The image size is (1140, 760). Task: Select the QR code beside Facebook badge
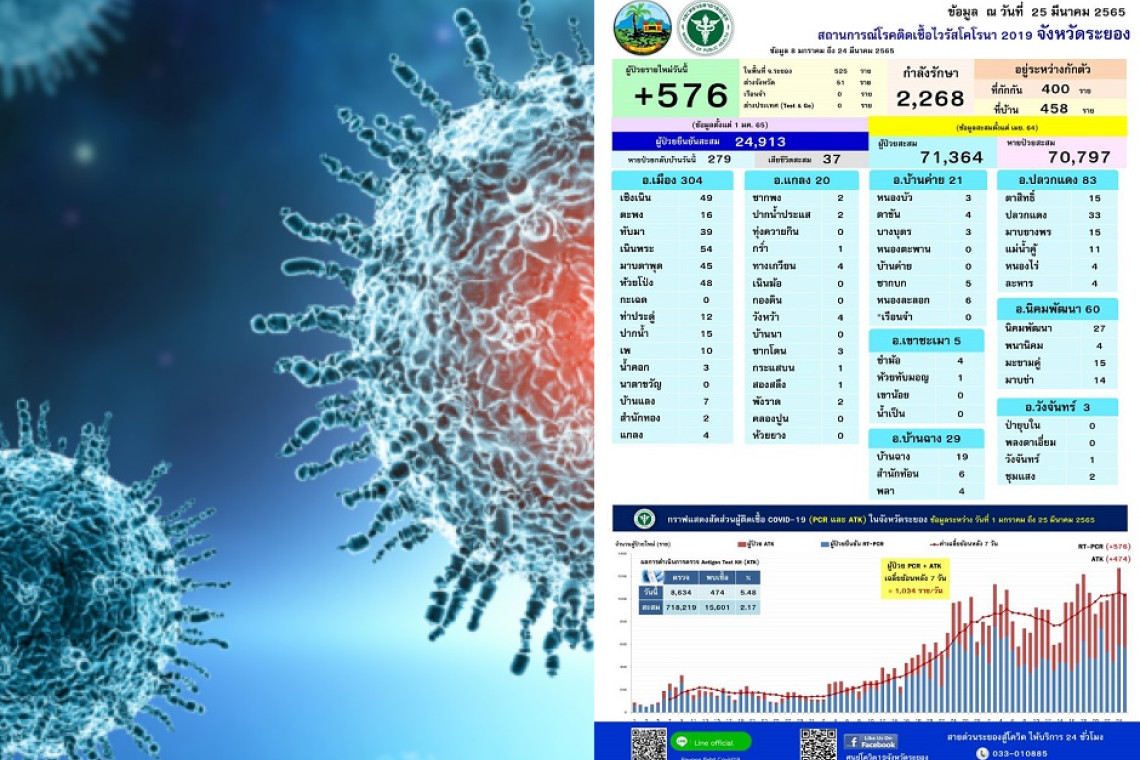point(818,743)
